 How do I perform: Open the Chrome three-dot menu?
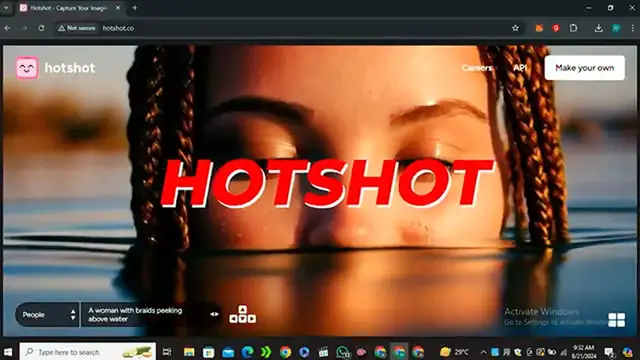[633, 28]
